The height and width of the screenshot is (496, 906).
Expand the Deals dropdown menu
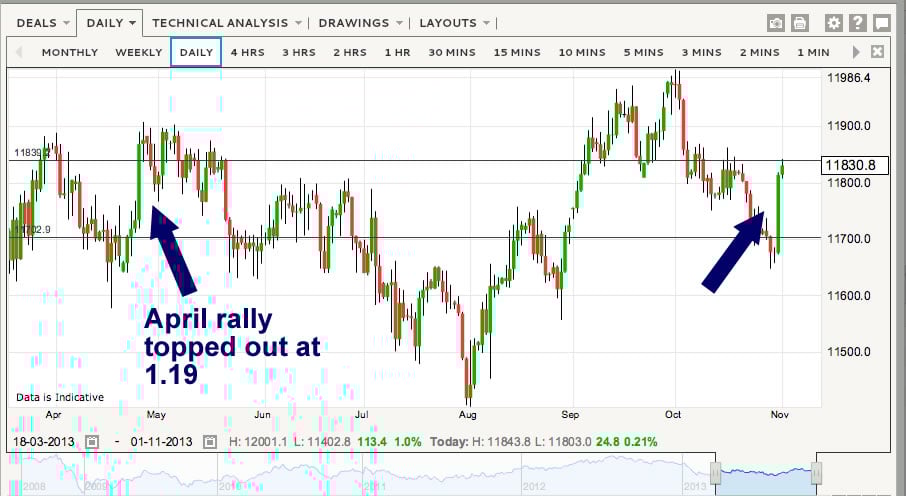point(43,22)
